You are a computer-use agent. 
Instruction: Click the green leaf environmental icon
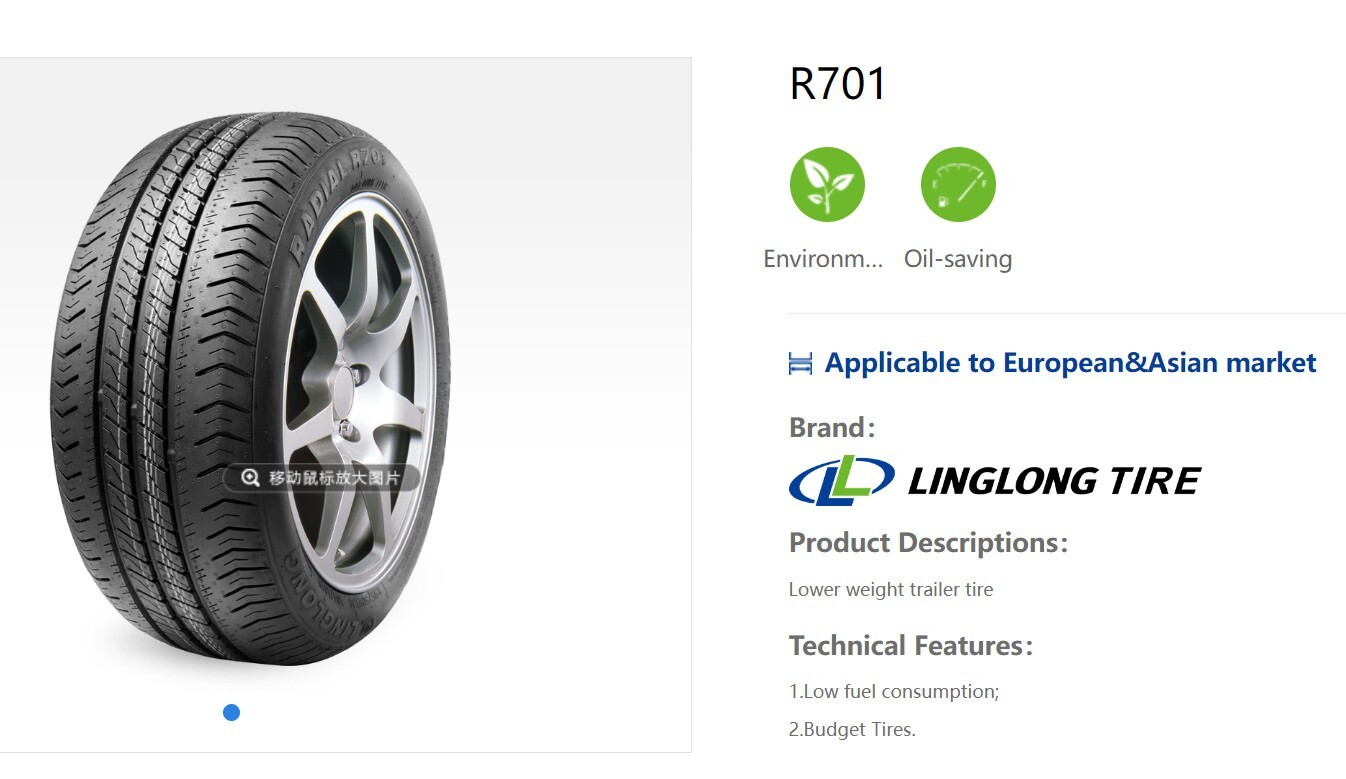point(827,185)
